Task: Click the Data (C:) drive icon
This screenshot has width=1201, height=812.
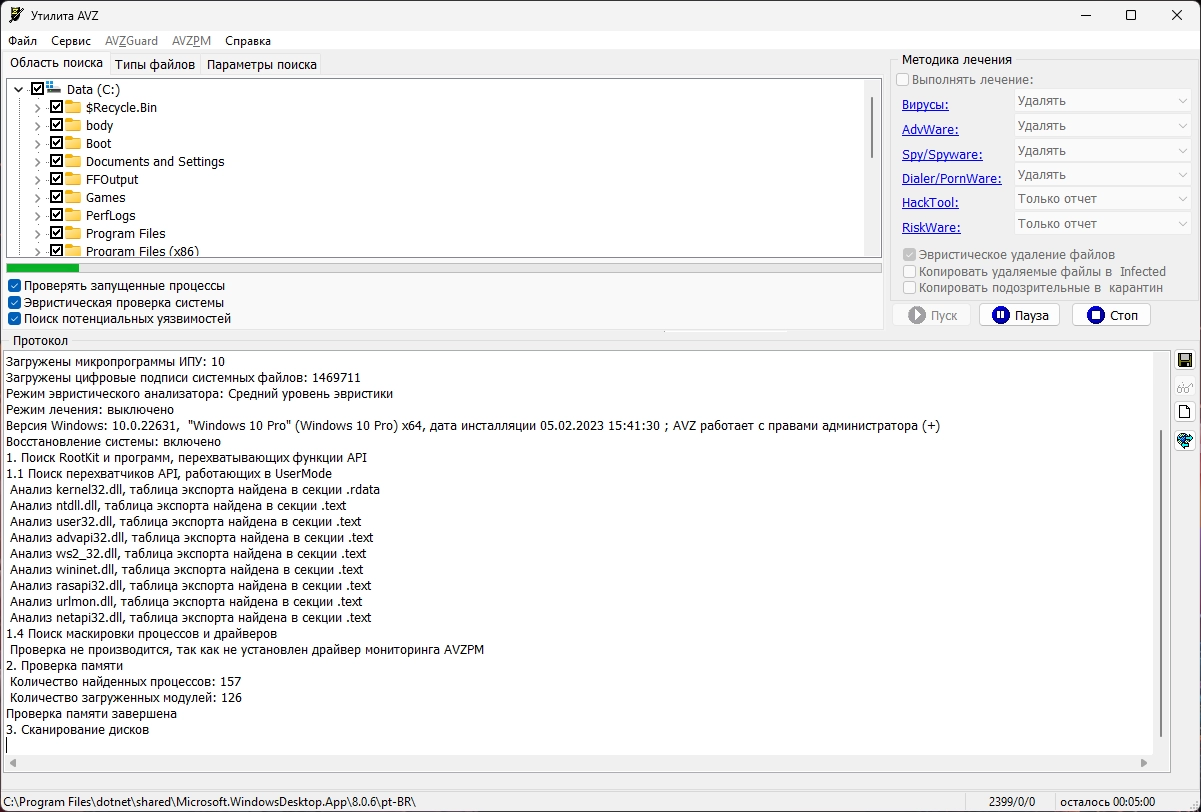Action: [54, 89]
